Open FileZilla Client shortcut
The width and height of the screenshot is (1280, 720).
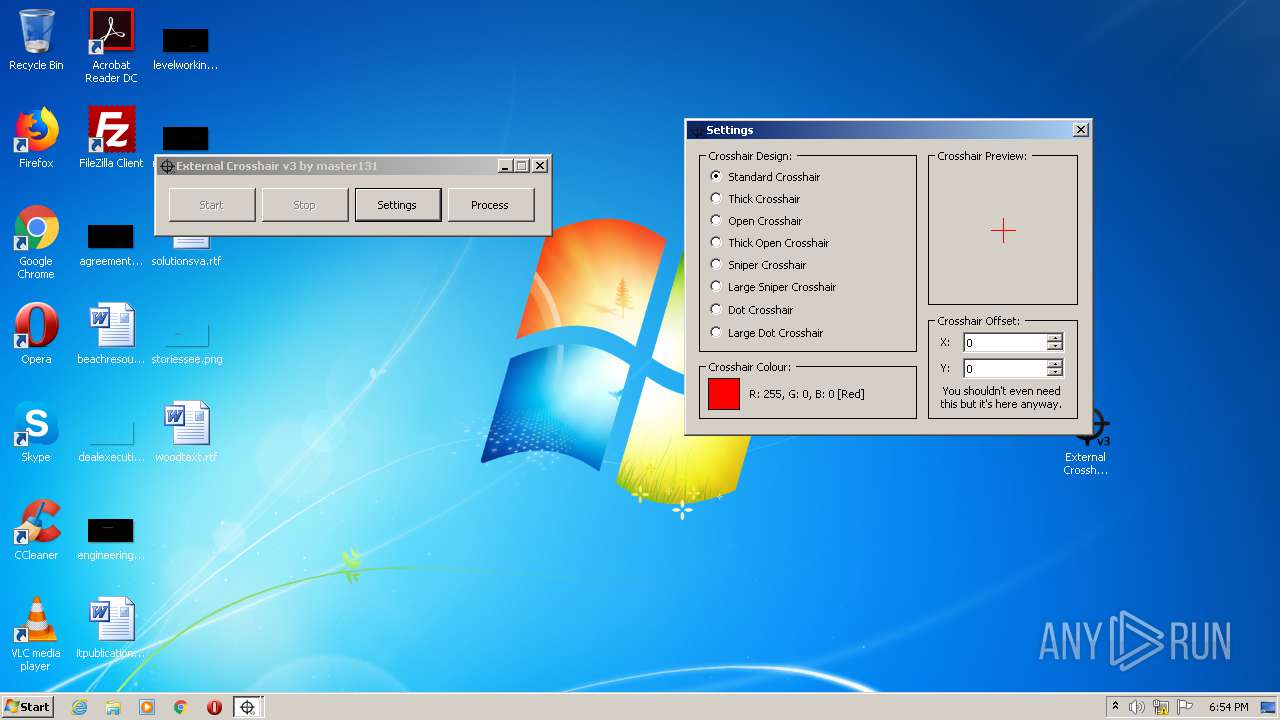[x=111, y=138]
